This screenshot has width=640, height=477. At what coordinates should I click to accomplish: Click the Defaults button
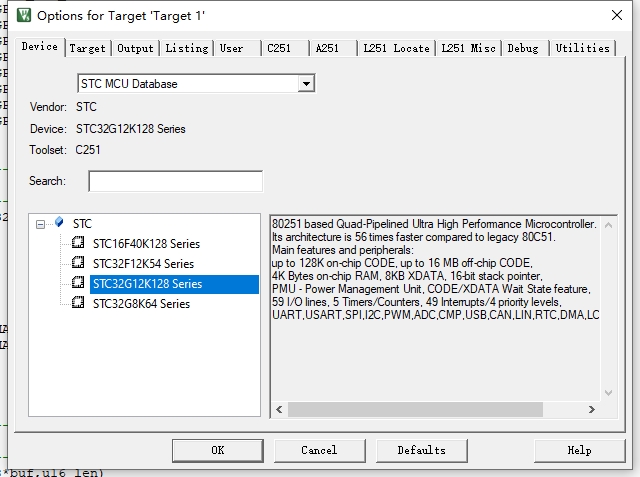pyautogui.click(x=422, y=450)
